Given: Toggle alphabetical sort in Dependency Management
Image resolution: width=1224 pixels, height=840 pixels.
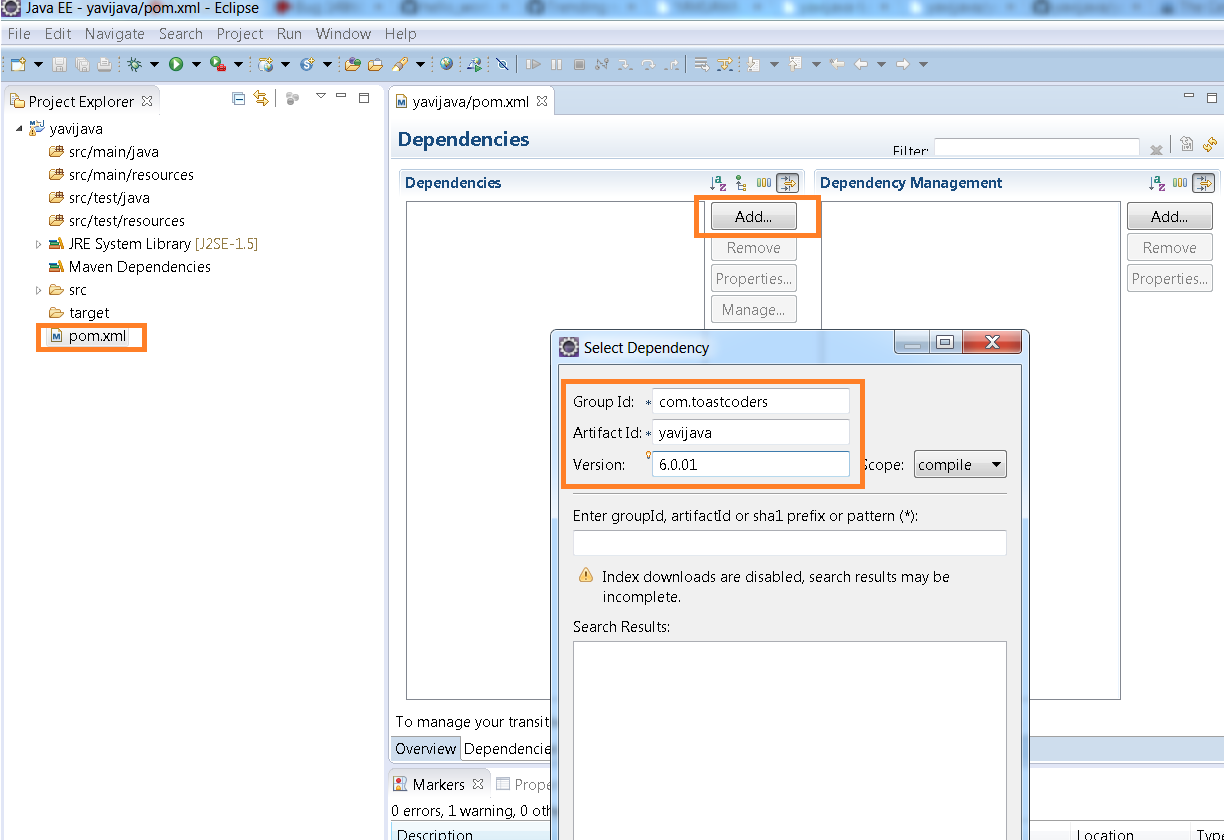Looking at the screenshot, I should click(x=1157, y=183).
